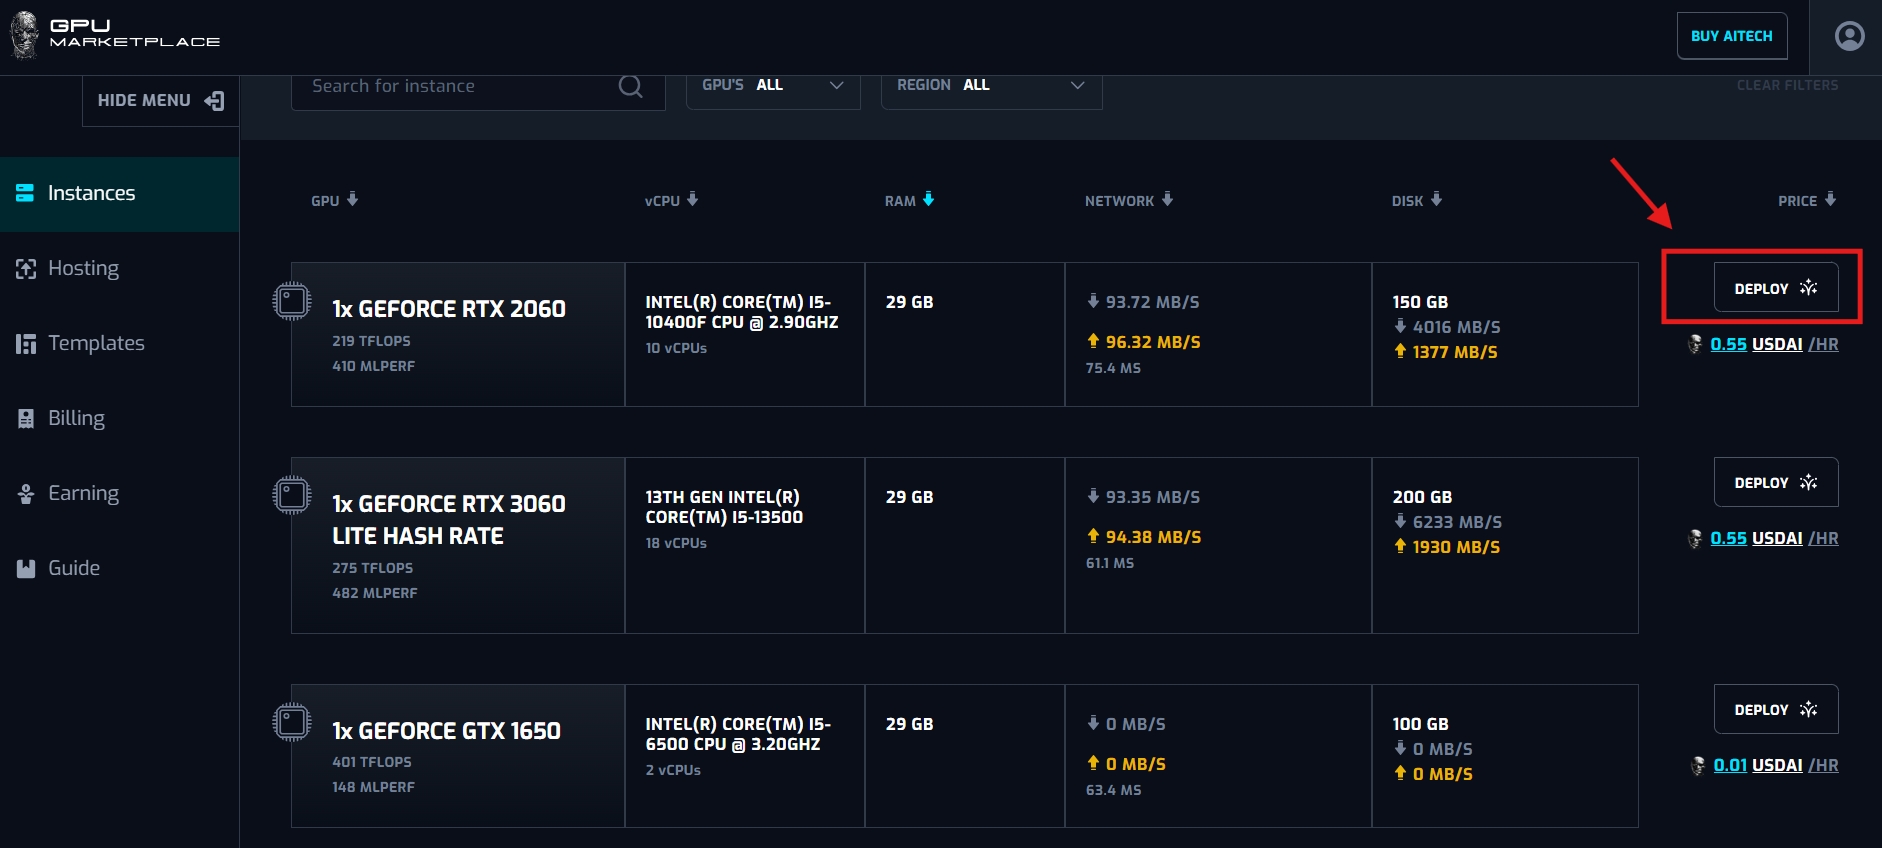Click the chip icon beside GTX 1650

pos(292,722)
